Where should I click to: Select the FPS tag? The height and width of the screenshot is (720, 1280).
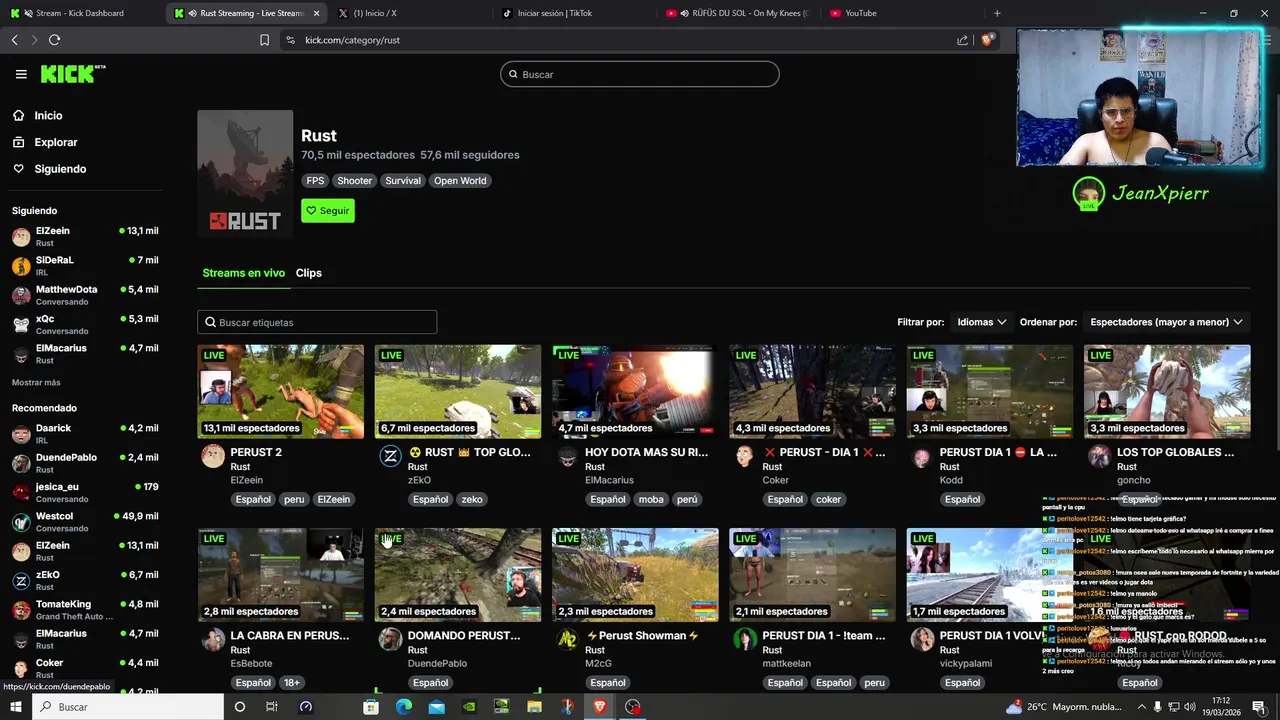click(315, 181)
